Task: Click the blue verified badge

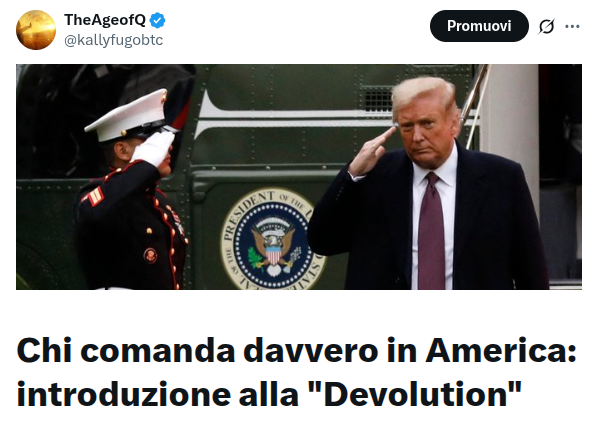Action: pos(157,20)
